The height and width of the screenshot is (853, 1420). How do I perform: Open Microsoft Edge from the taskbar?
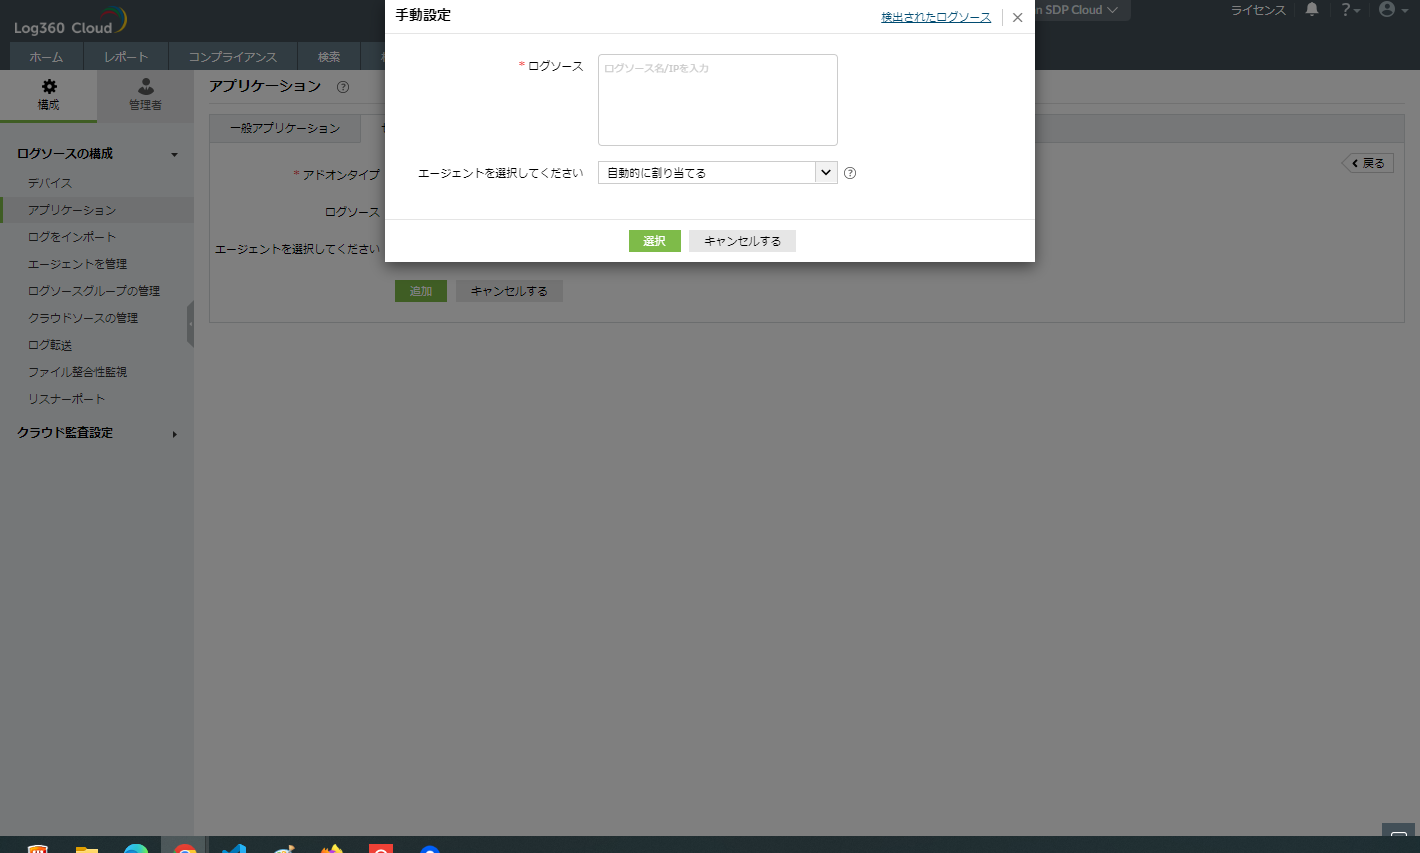tap(136, 848)
